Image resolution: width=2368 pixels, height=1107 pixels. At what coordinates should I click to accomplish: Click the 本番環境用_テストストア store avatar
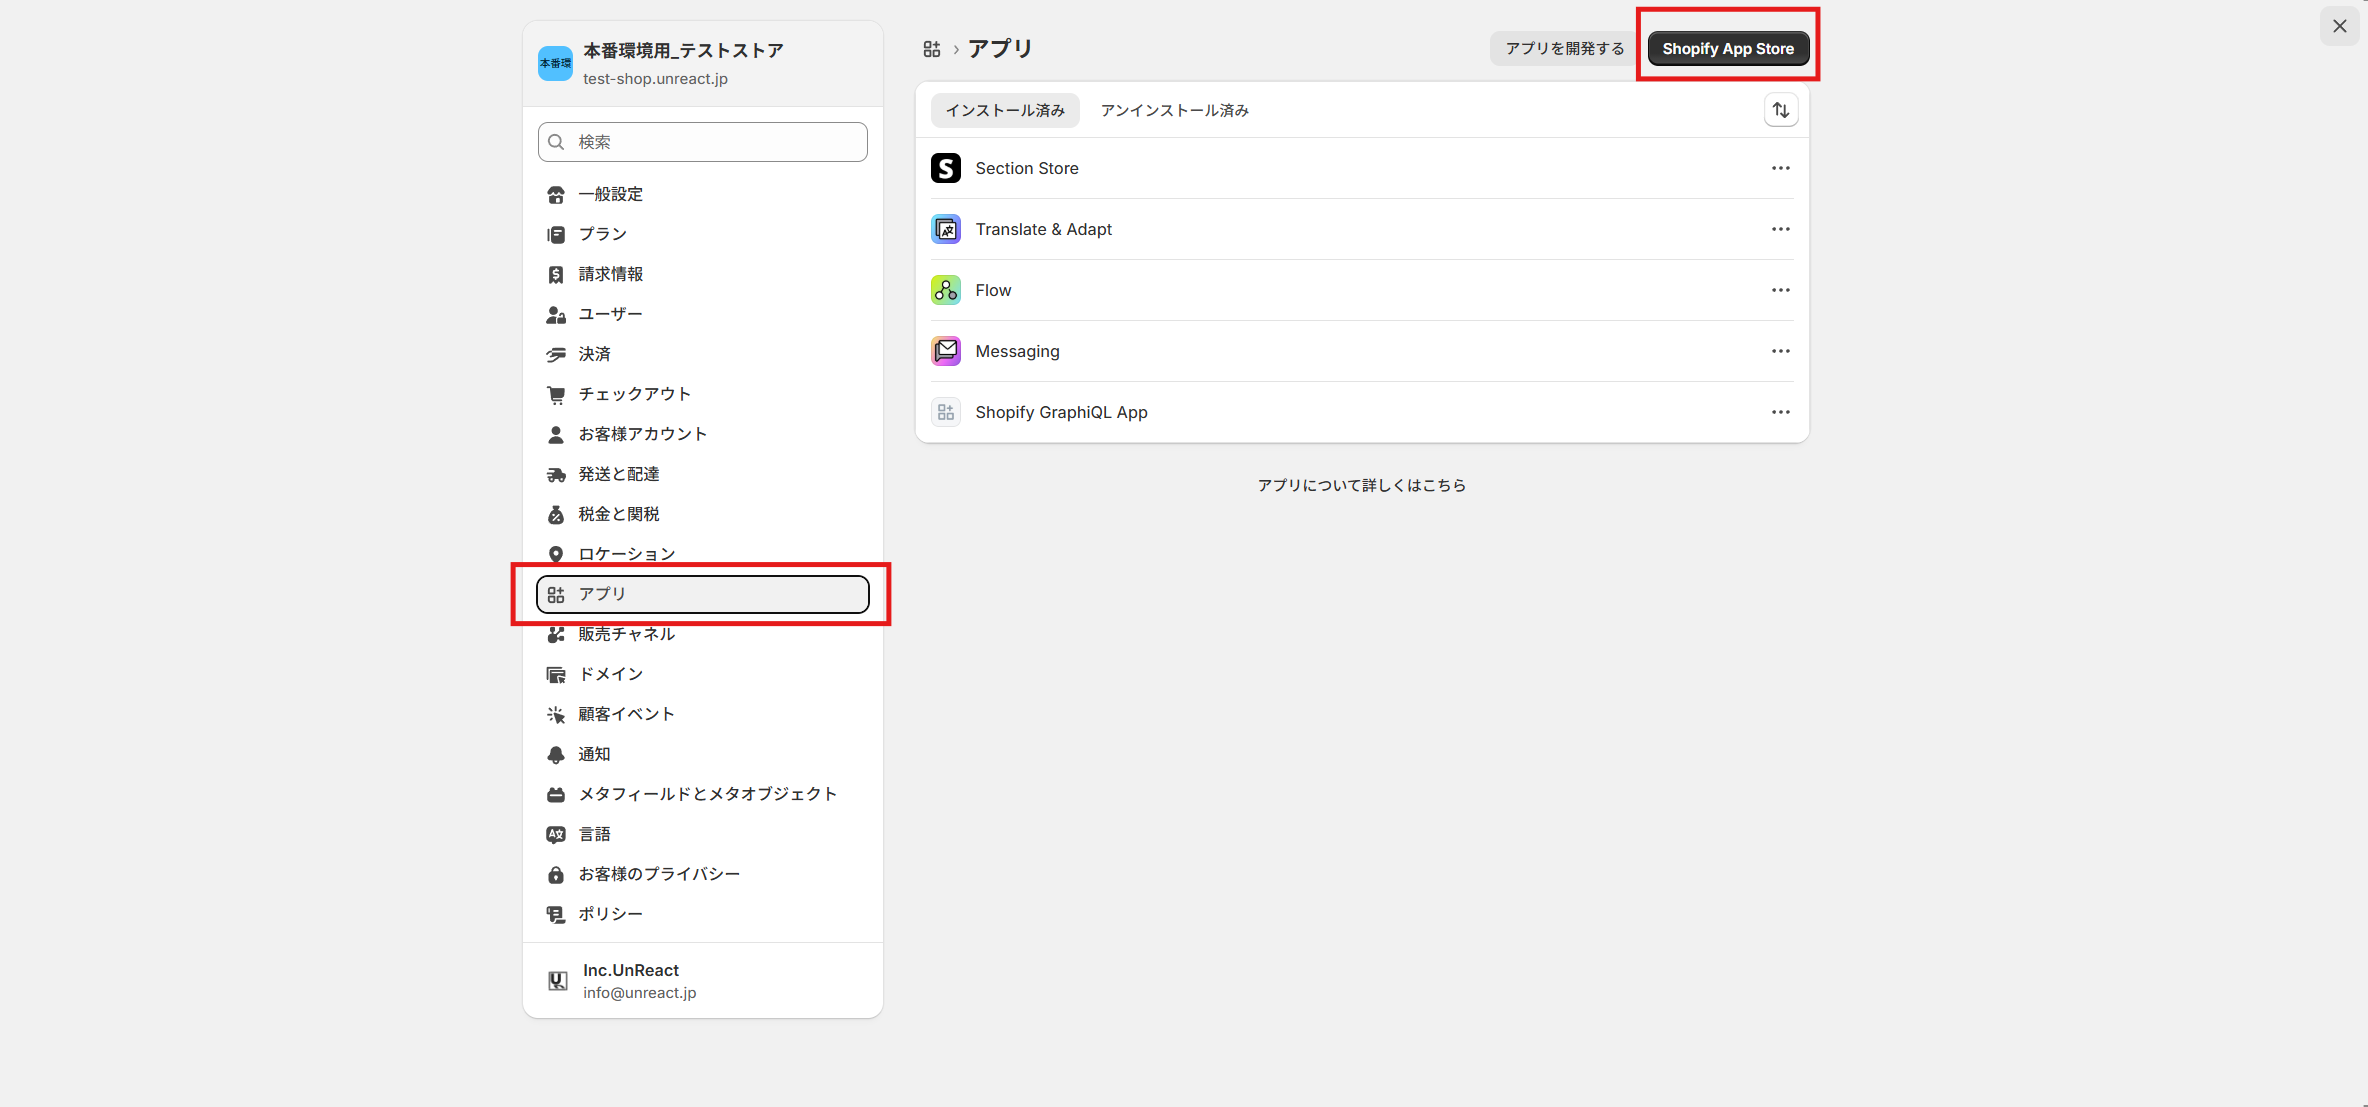555,63
